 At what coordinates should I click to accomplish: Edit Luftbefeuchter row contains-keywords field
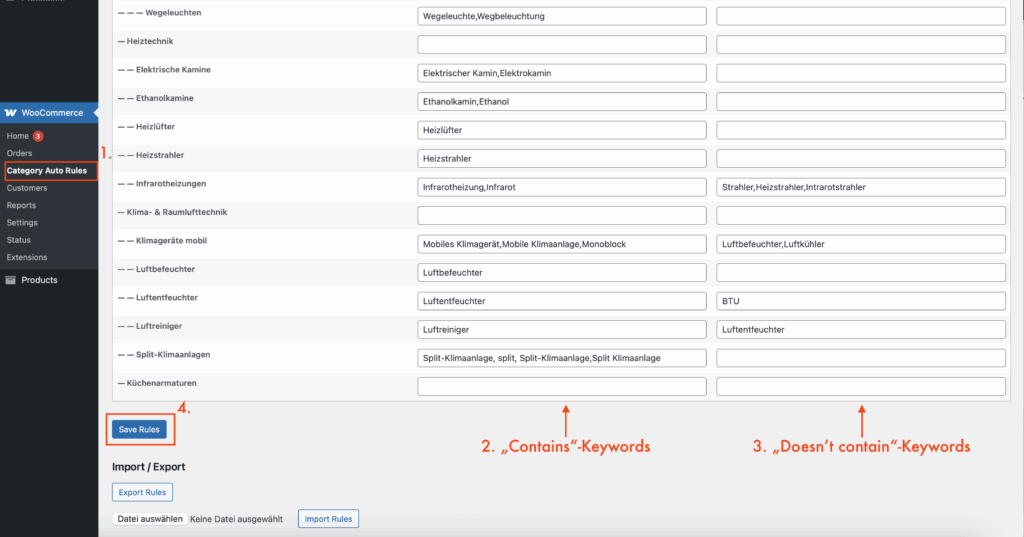(x=562, y=272)
